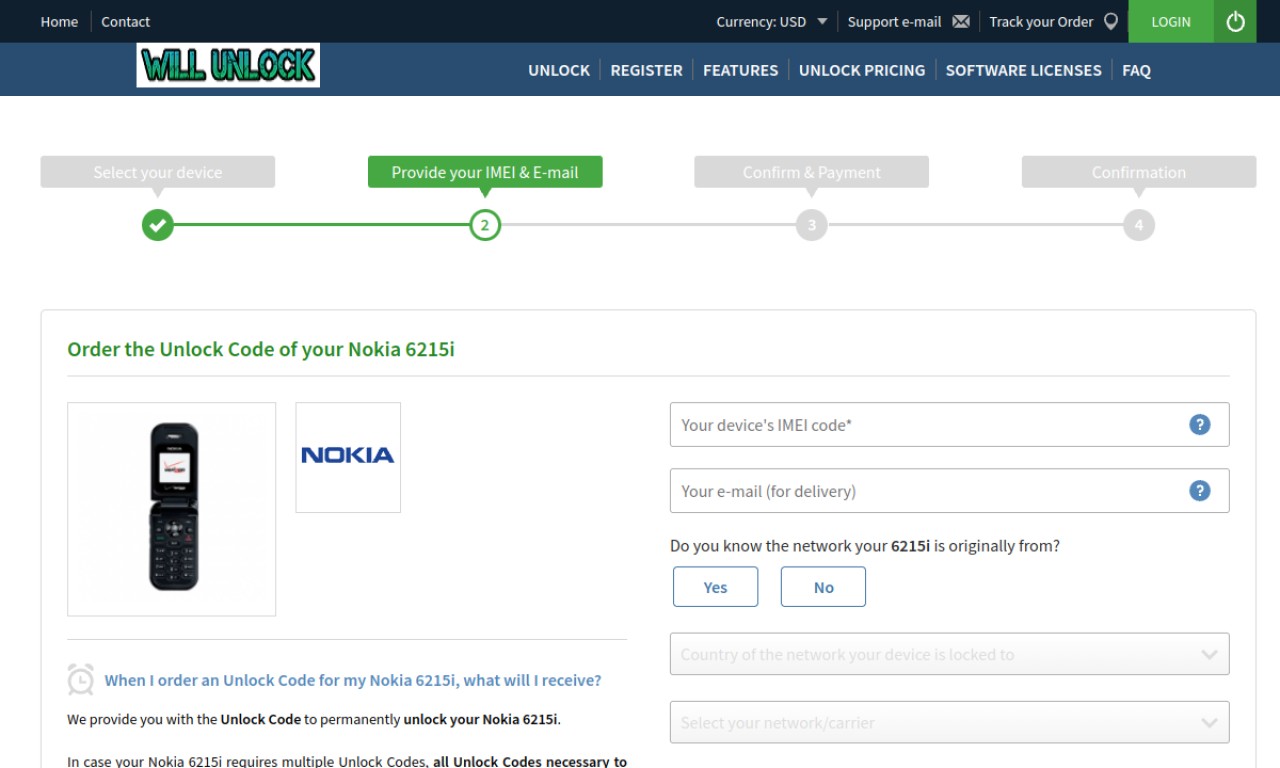Click the step 2 circle indicator
Viewport: 1280px width, 768px height.
[485, 225]
